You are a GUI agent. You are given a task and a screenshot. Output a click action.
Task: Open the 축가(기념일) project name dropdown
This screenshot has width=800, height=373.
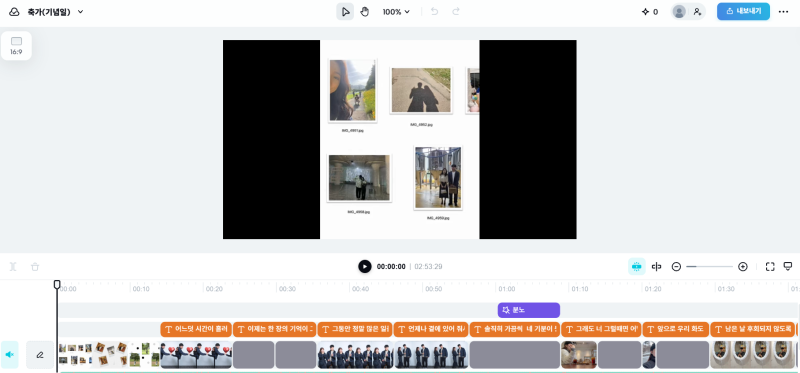[56, 12]
